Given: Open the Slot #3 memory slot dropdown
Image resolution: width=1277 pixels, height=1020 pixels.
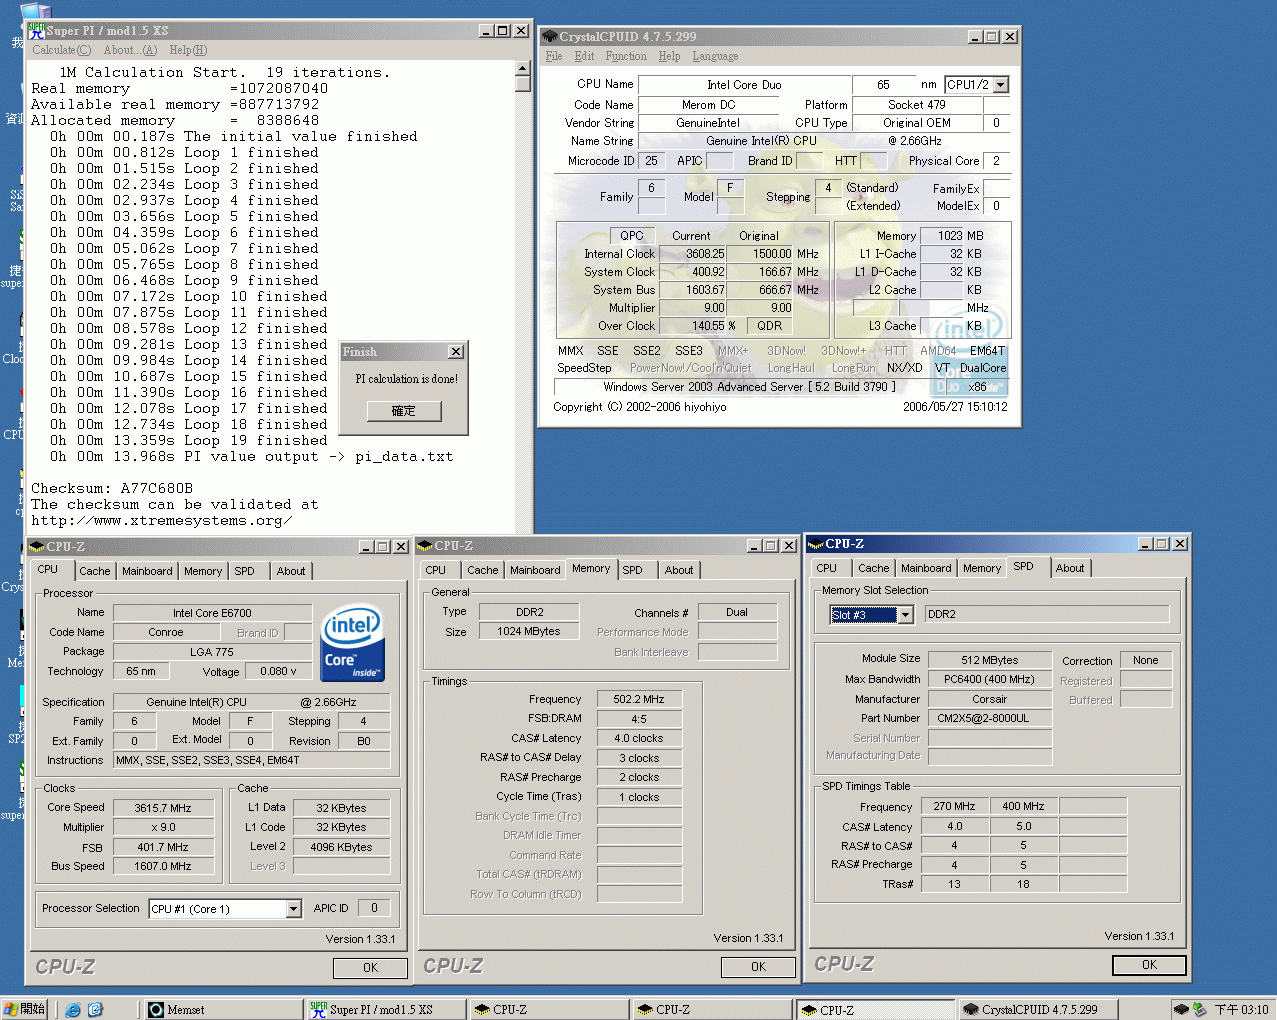Looking at the screenshot, I should [905, 615].
